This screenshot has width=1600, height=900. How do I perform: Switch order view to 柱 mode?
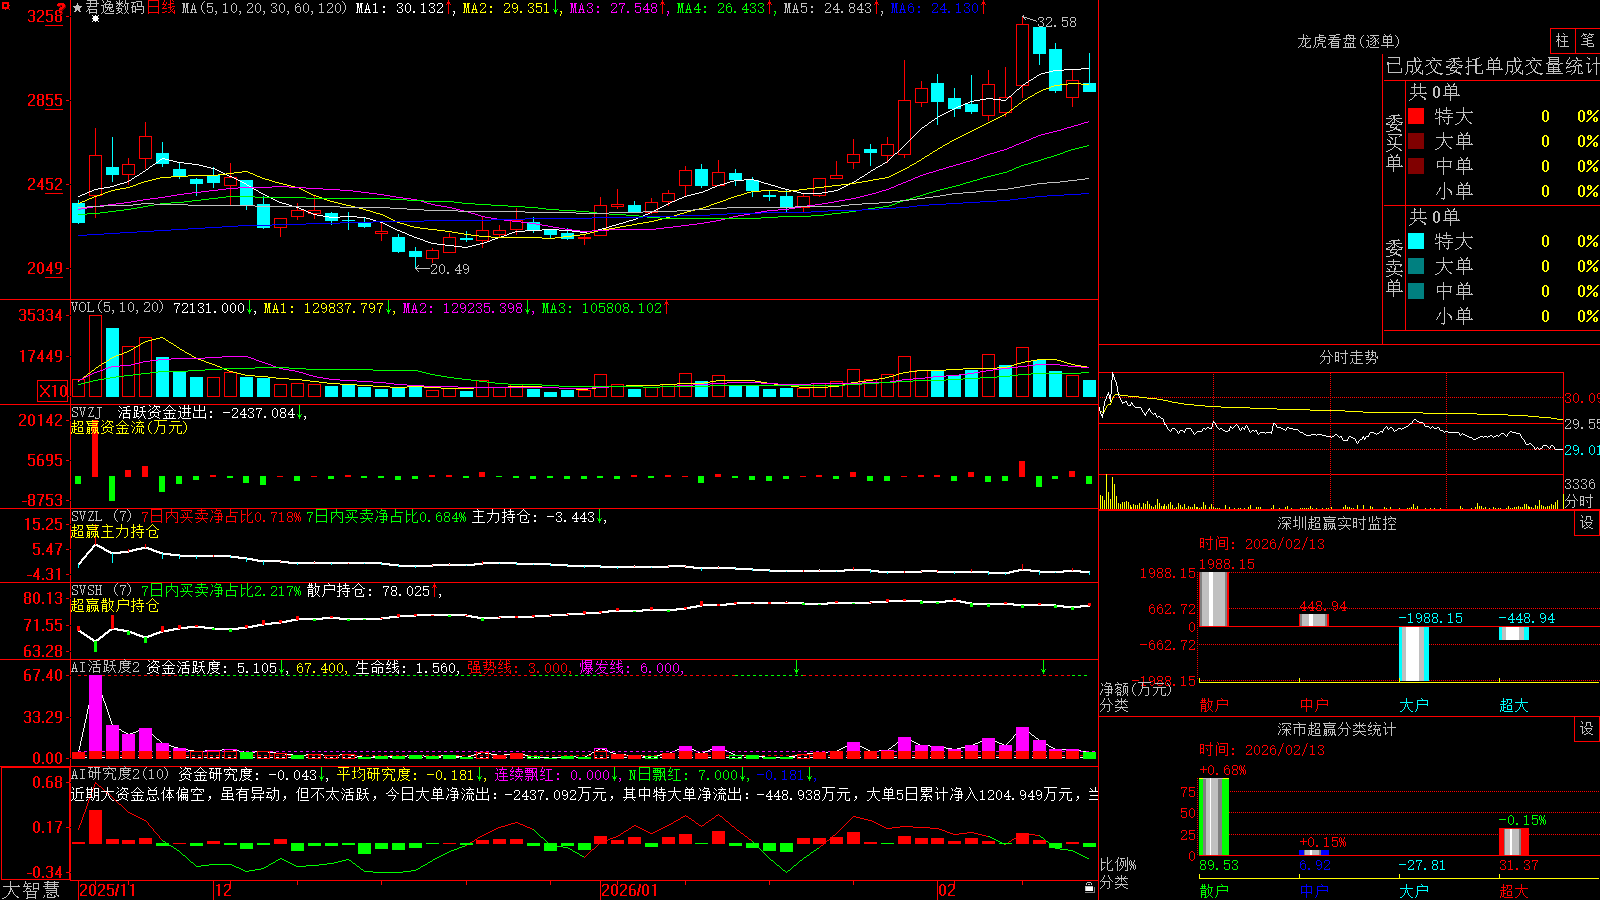(x=1562, y=40)
